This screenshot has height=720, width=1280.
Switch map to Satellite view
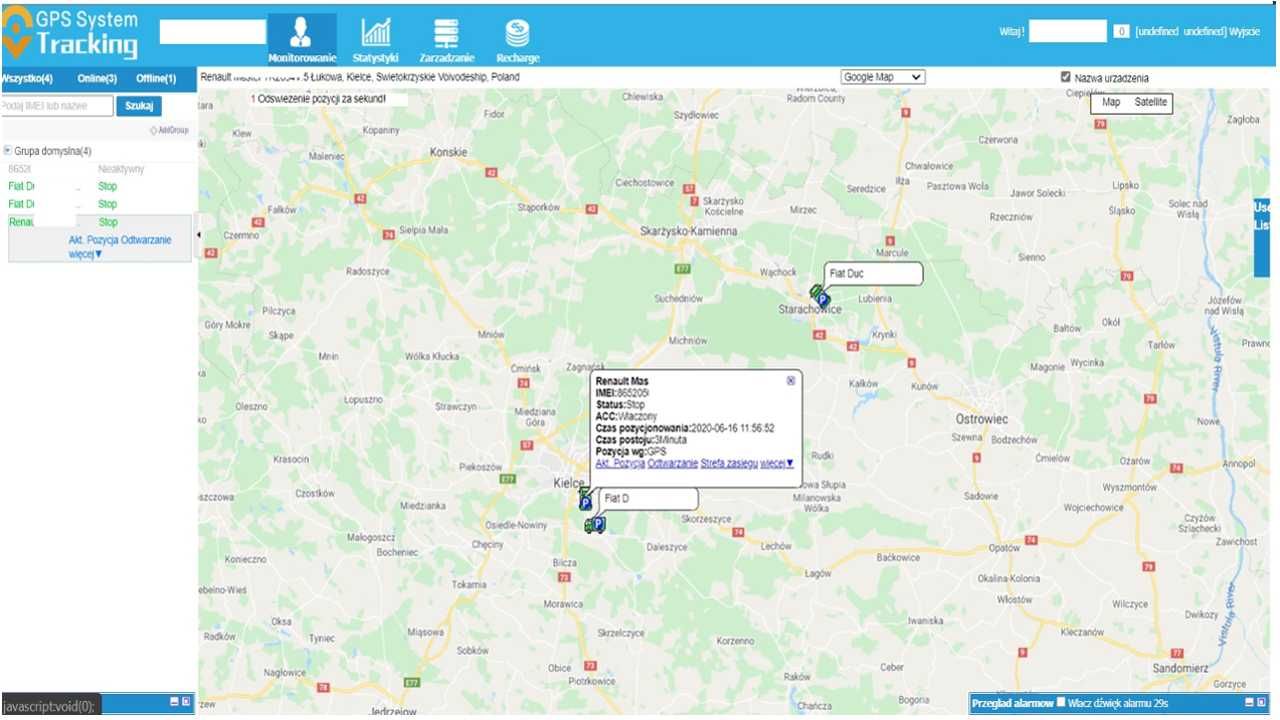pos(1150,102)
